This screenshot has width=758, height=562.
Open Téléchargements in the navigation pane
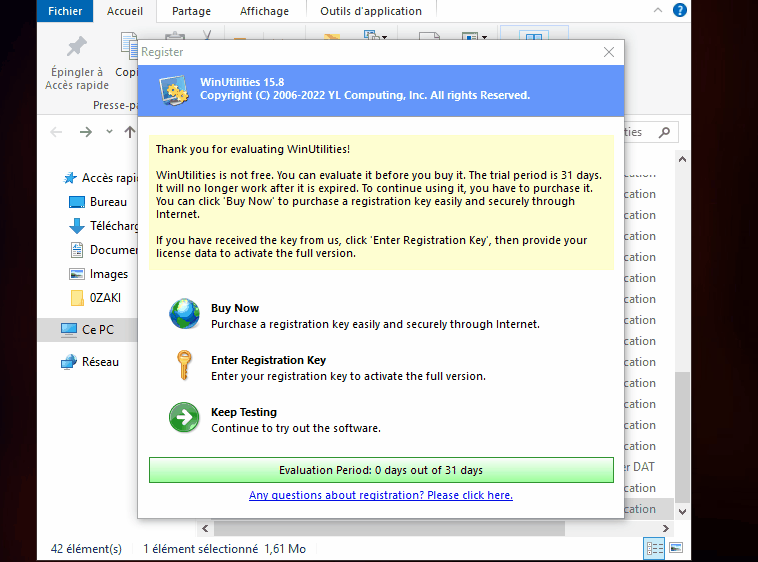pos(103,226)
